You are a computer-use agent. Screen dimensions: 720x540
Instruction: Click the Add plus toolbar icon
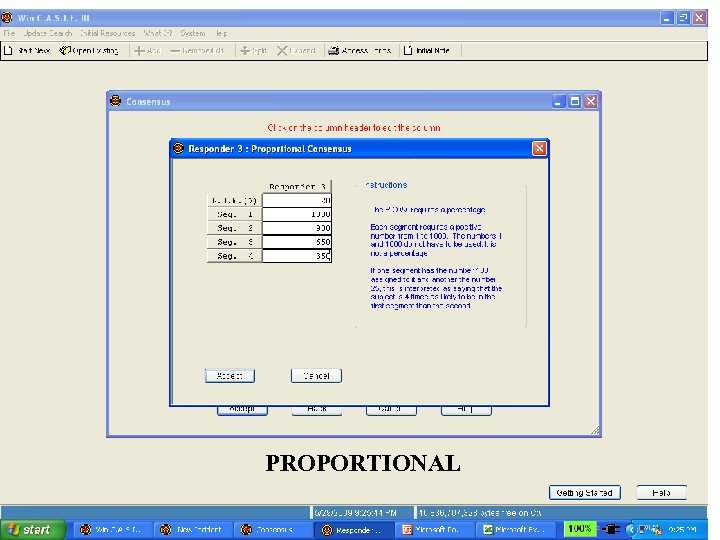tap(139, 51)
